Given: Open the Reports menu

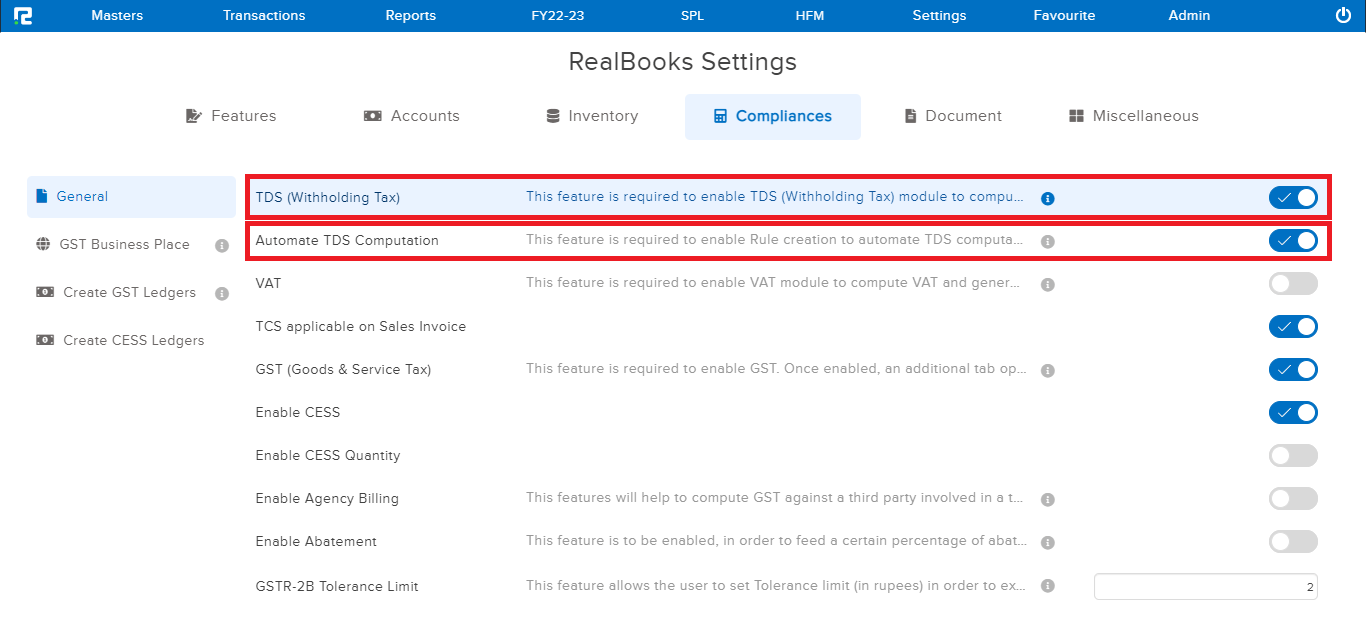Looking at the screenshot, I should coord(410,15).
